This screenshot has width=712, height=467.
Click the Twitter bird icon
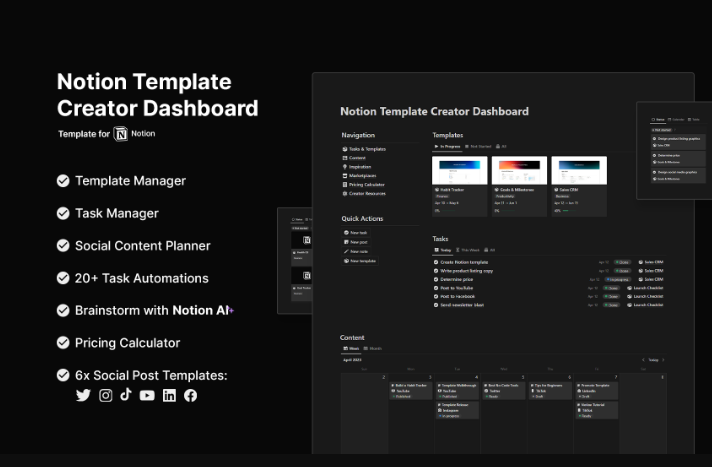(x=83, y=395)
